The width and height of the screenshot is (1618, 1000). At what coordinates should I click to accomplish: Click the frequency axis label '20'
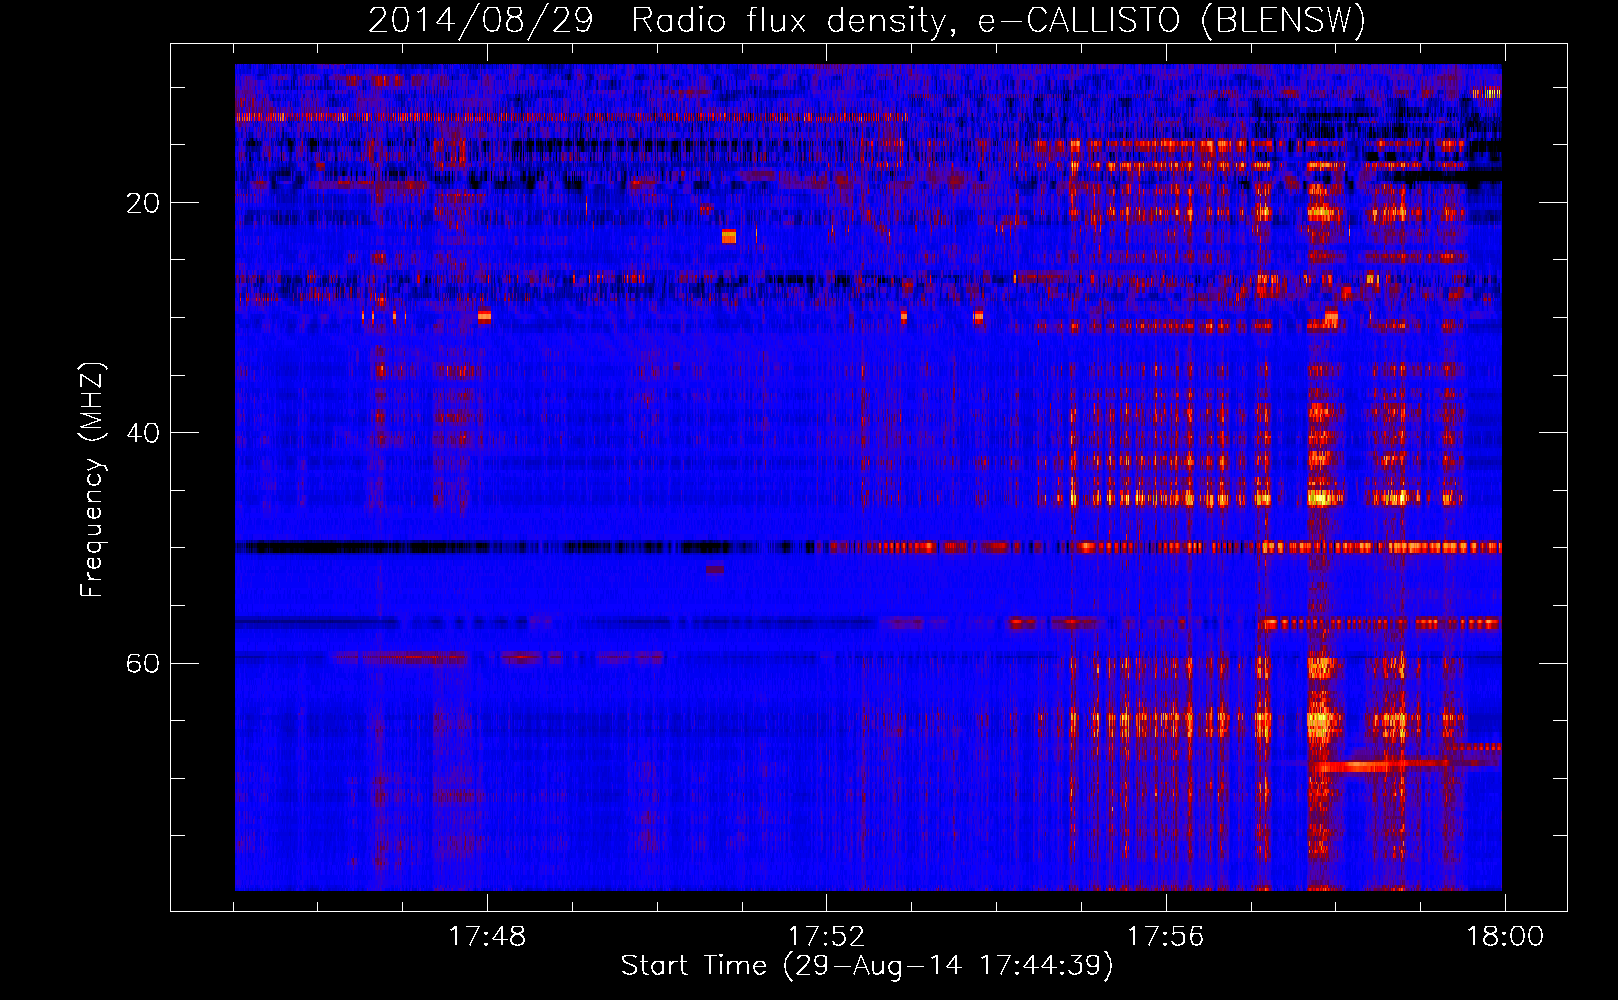point(143,203)
